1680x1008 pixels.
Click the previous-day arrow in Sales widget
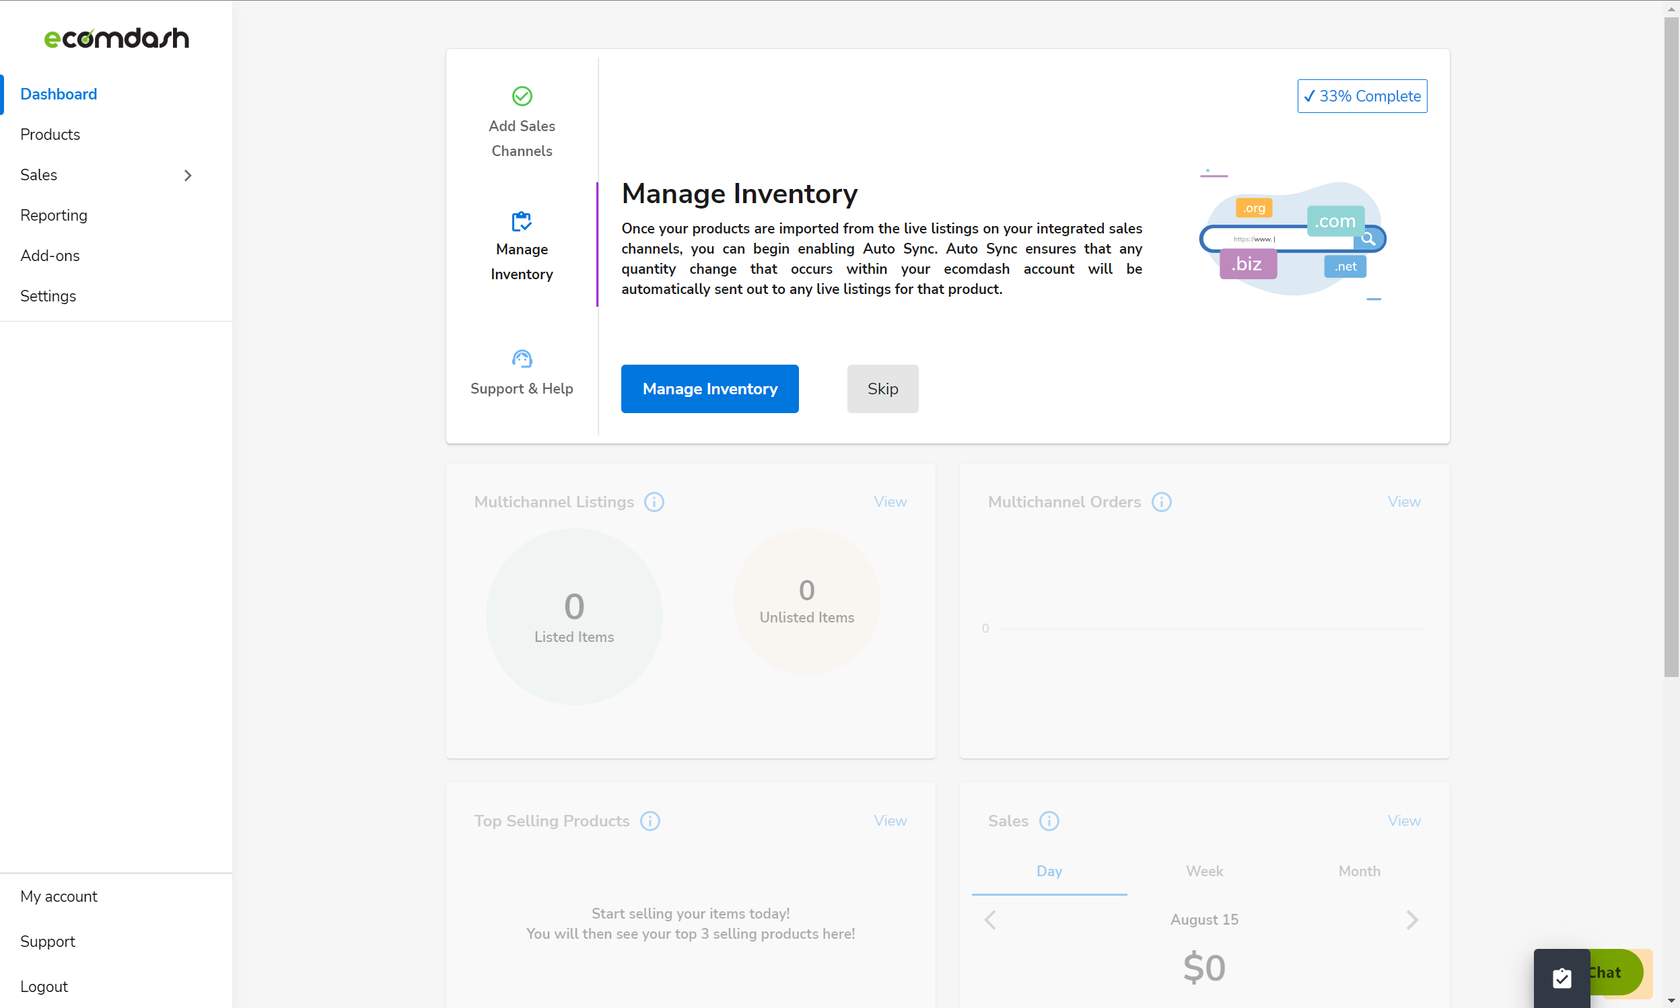pyautogui.click(x=990, y=920)
